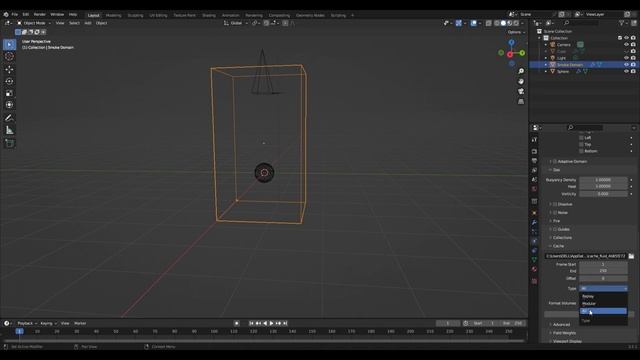Click the Blender logo menu icon
640x360 pixels.
point(6,14)
